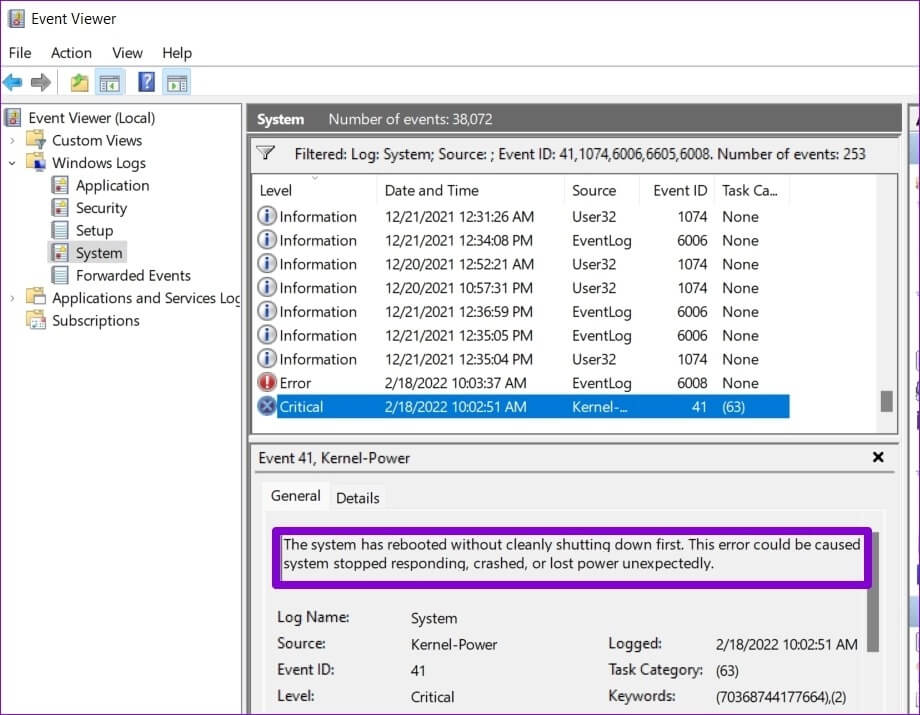Click the blue Back arrow toolbar icon
This screenshot has height=715, width=920.
tap(13, 83)
